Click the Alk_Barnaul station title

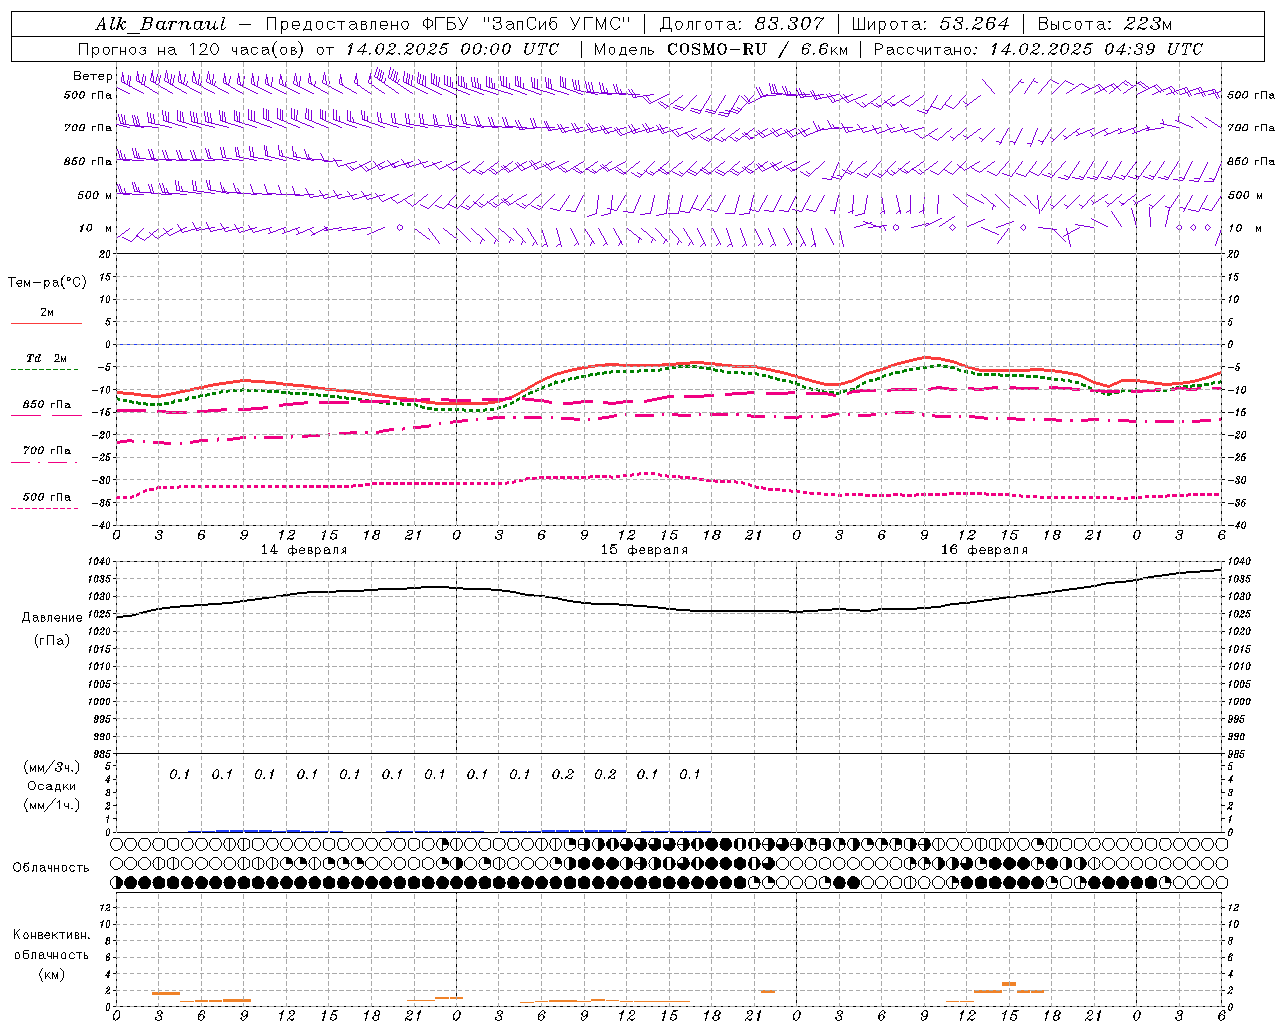point(160,24)
